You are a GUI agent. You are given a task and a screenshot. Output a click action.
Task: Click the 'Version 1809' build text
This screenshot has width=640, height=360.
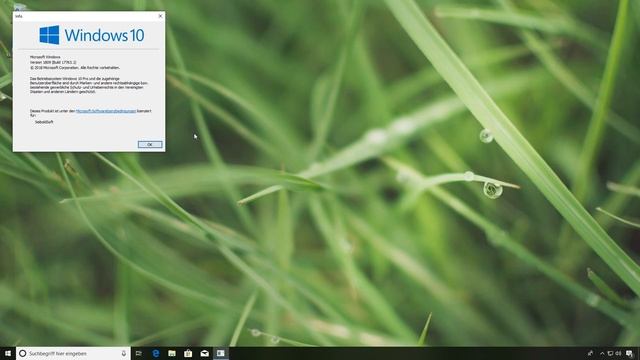(53, 62)
